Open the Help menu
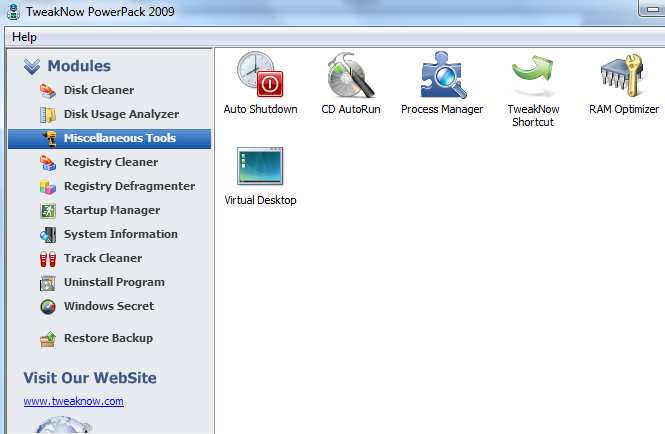This screenshot has width=665, height=434. (x=24, y=37)
